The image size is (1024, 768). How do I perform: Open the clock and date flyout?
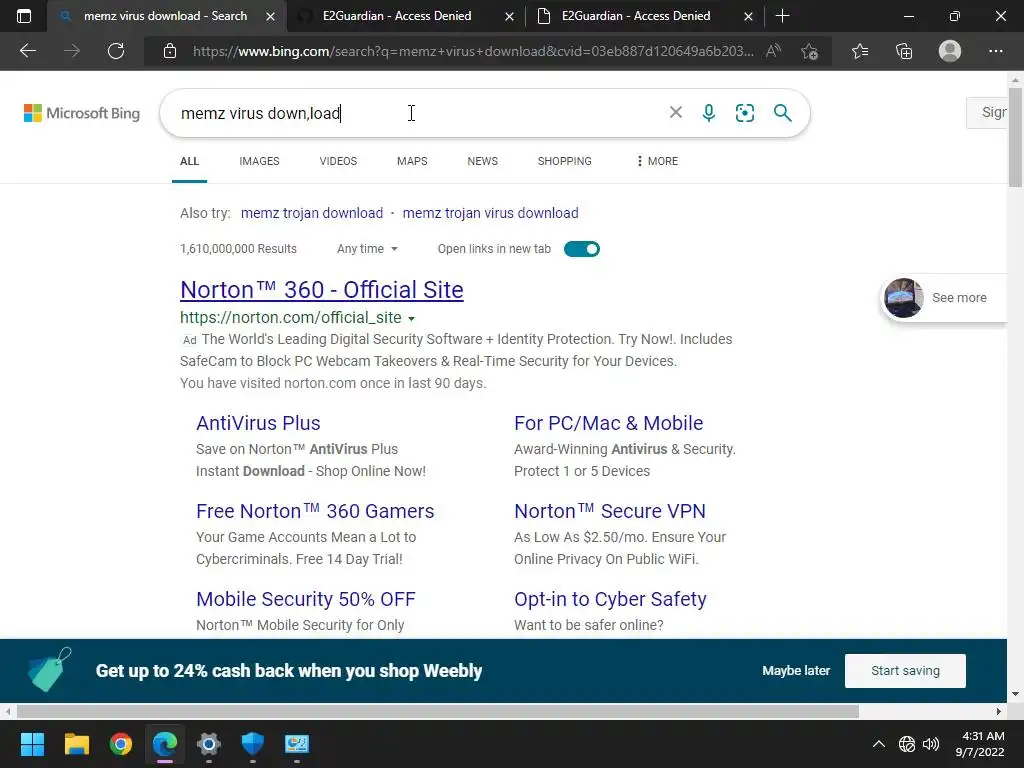coord(982,744)
